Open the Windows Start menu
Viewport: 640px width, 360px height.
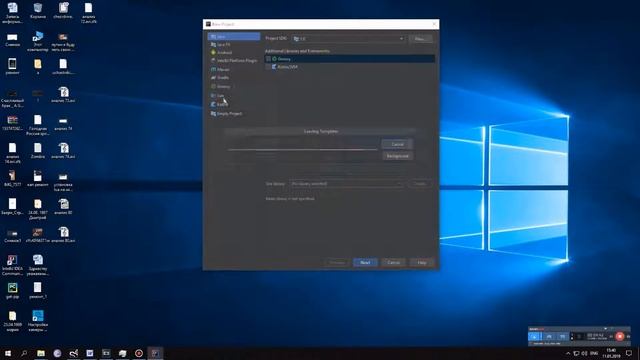(x=8, y=353)
